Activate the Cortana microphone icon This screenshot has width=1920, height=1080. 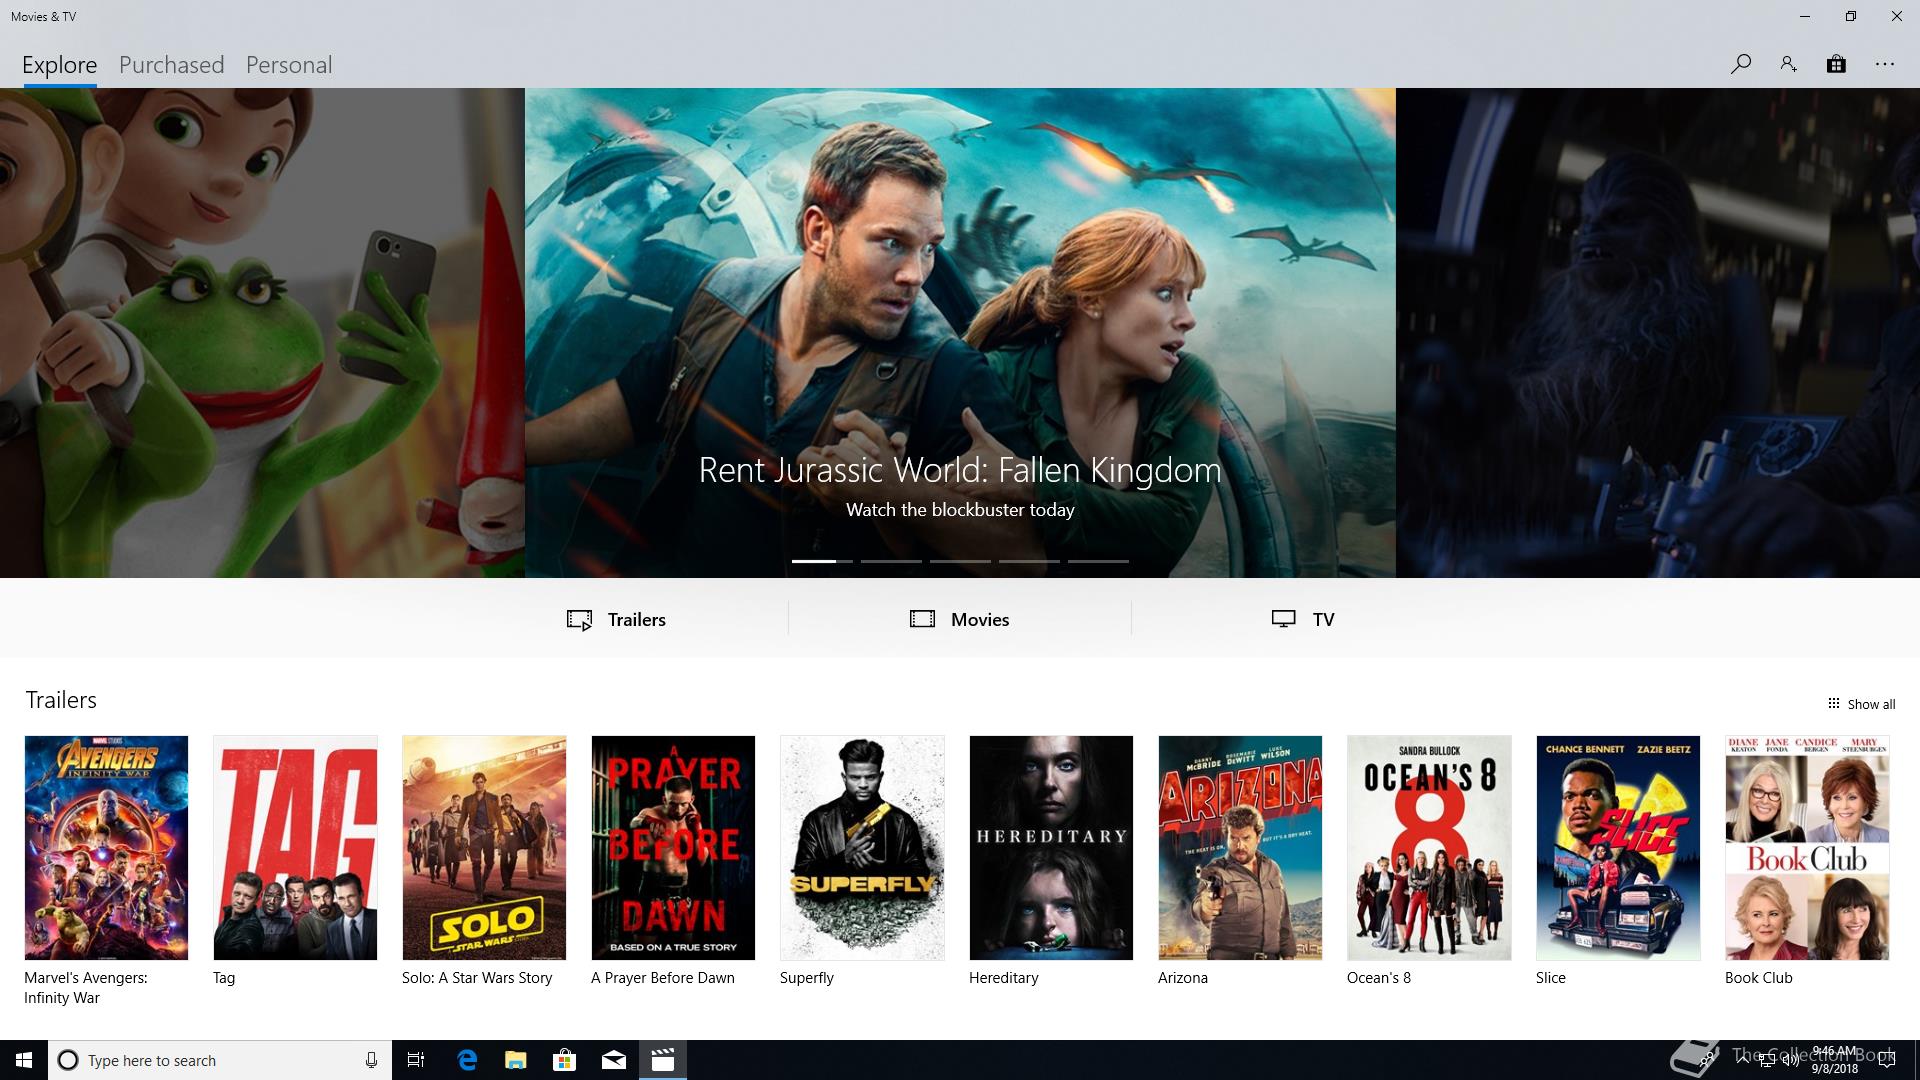(371, 1060)
